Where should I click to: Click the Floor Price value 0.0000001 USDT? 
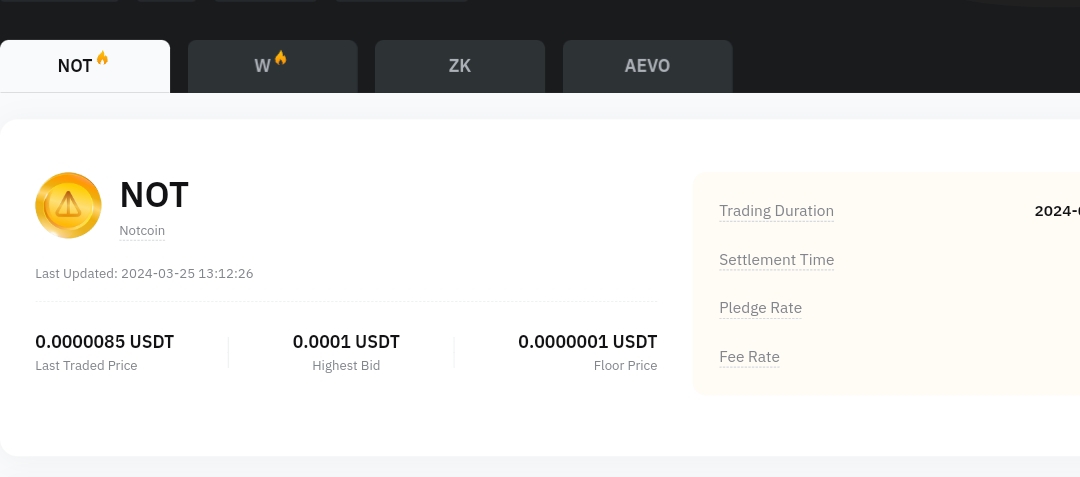(x=588, y=342)
